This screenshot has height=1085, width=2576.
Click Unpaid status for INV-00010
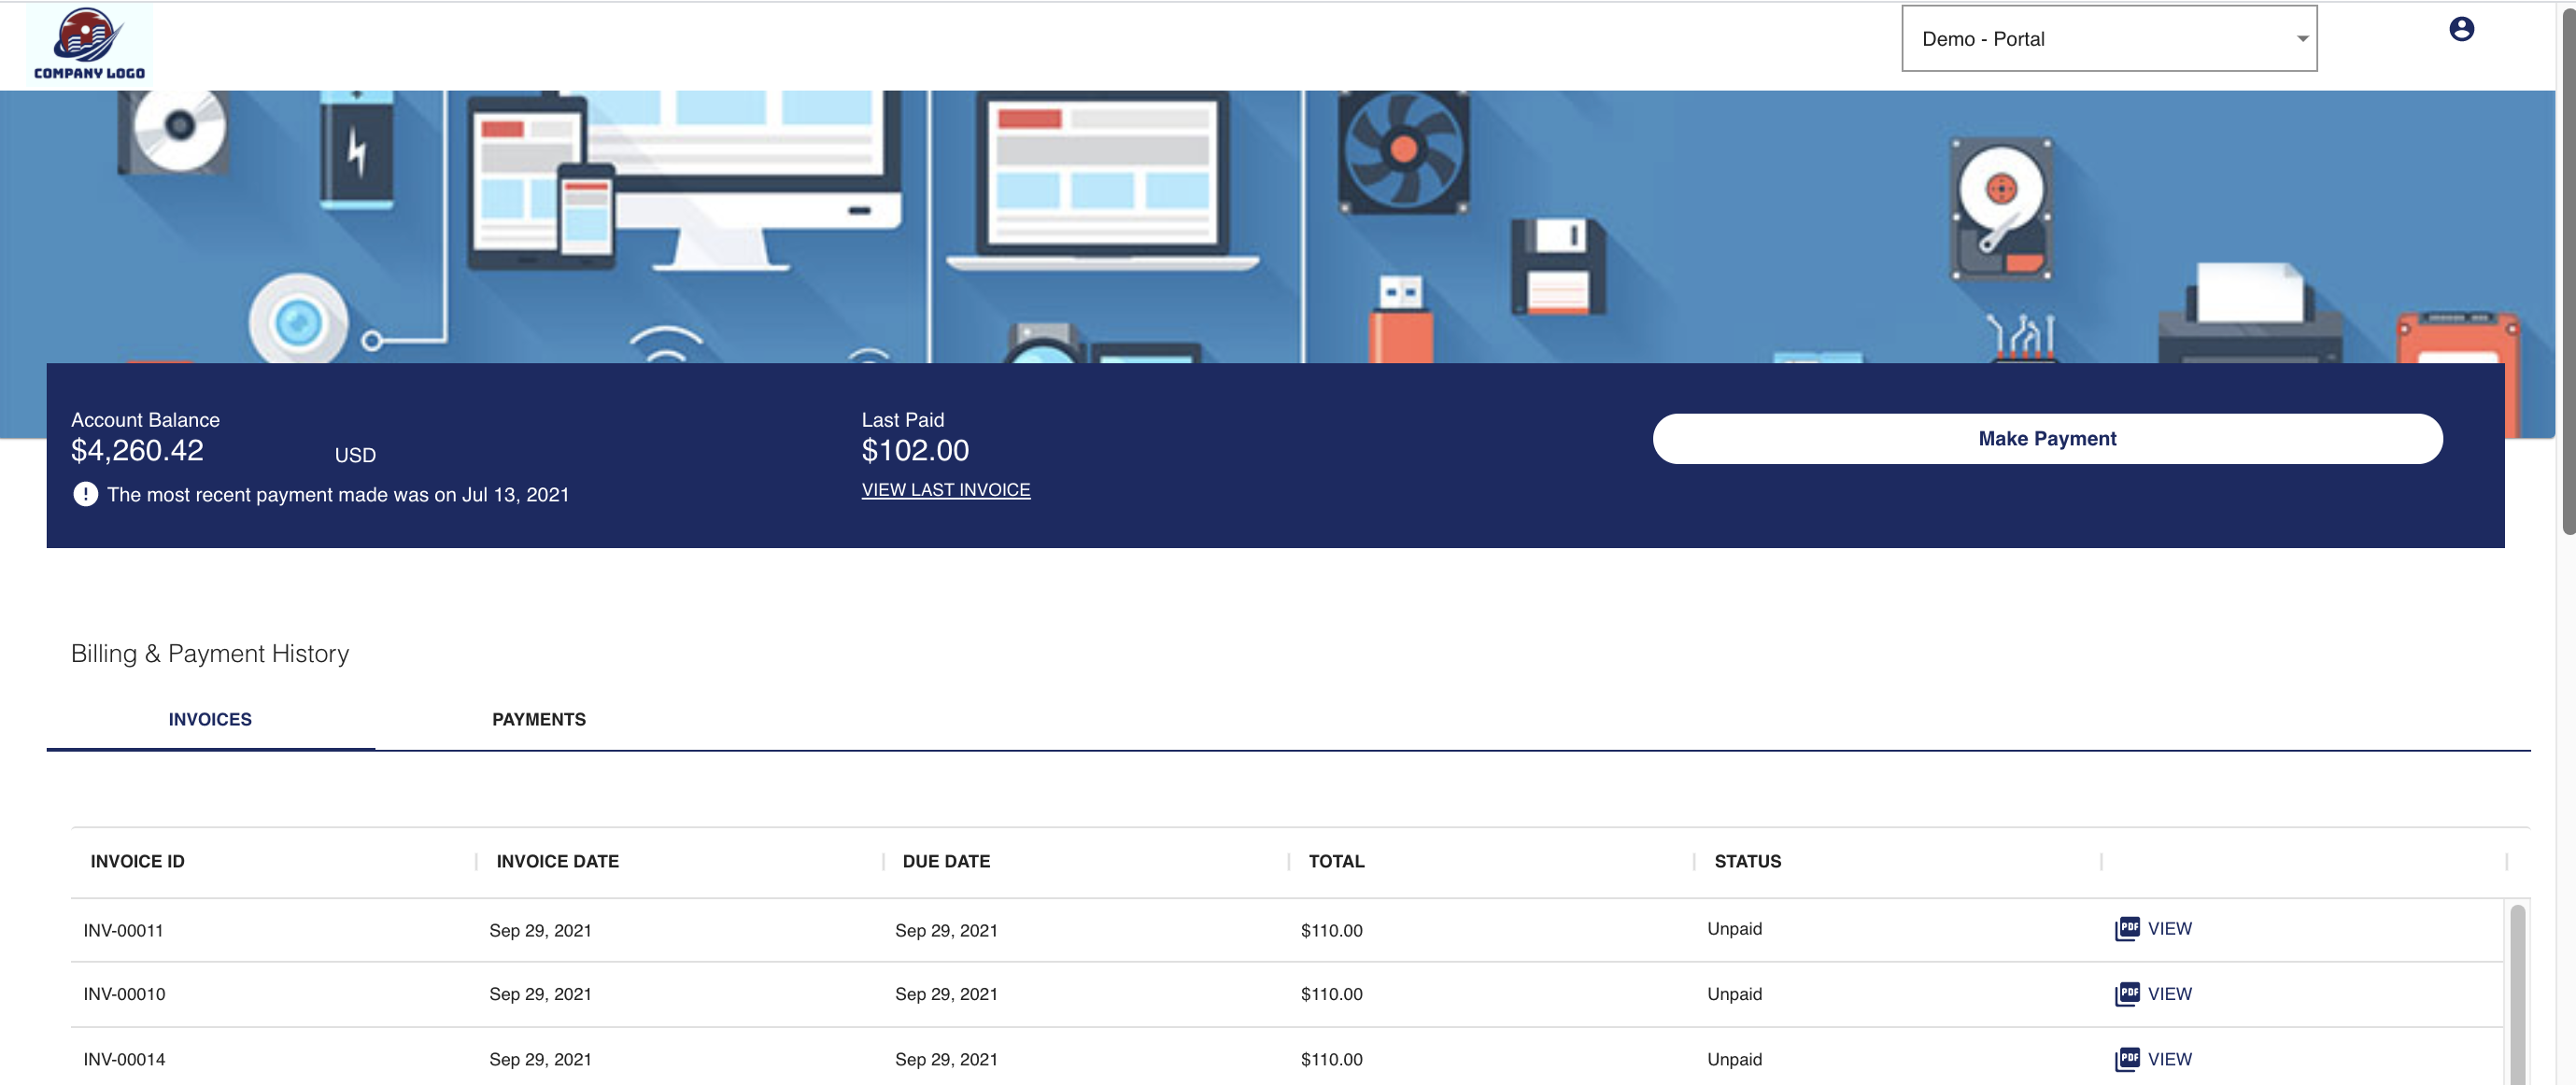point(1735,994)
